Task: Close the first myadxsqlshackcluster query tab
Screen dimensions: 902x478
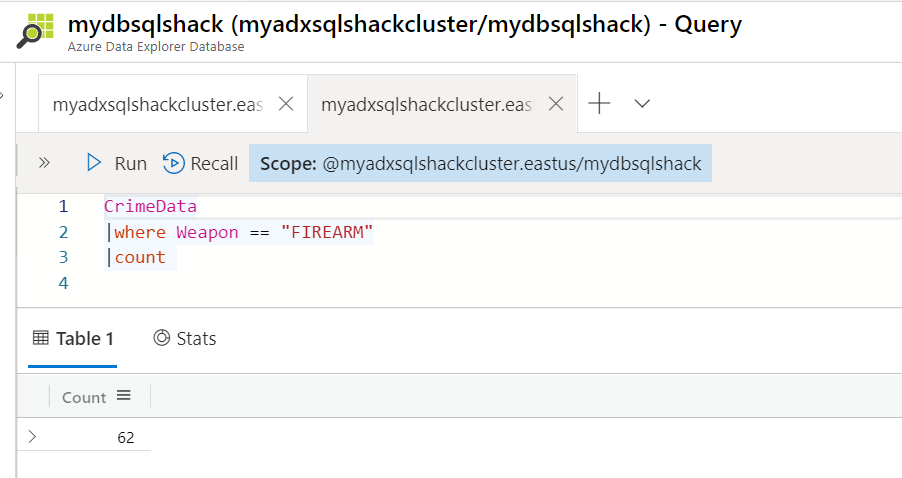Action: pyautogui.click(x=285, y=104)
